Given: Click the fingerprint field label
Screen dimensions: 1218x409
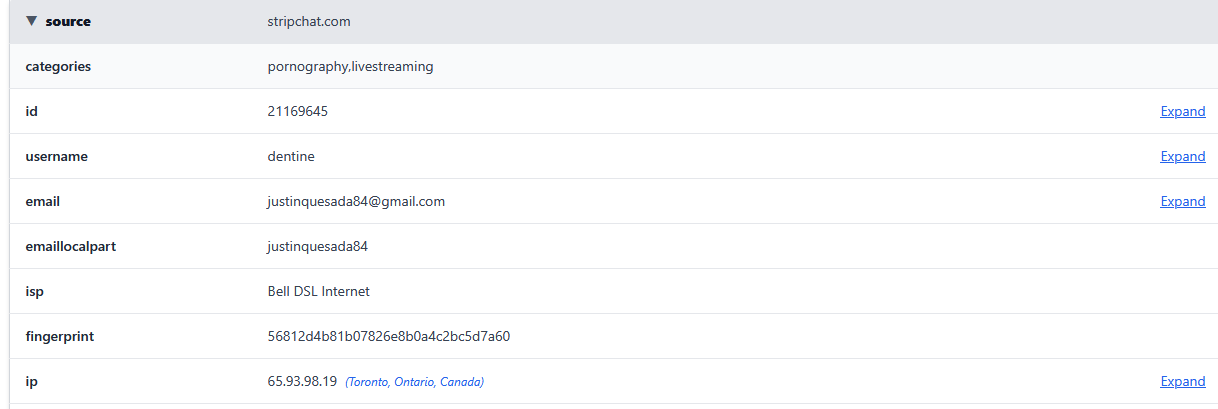Looking at the screenshot, I should pyautogui.click(x=60, y=336).
